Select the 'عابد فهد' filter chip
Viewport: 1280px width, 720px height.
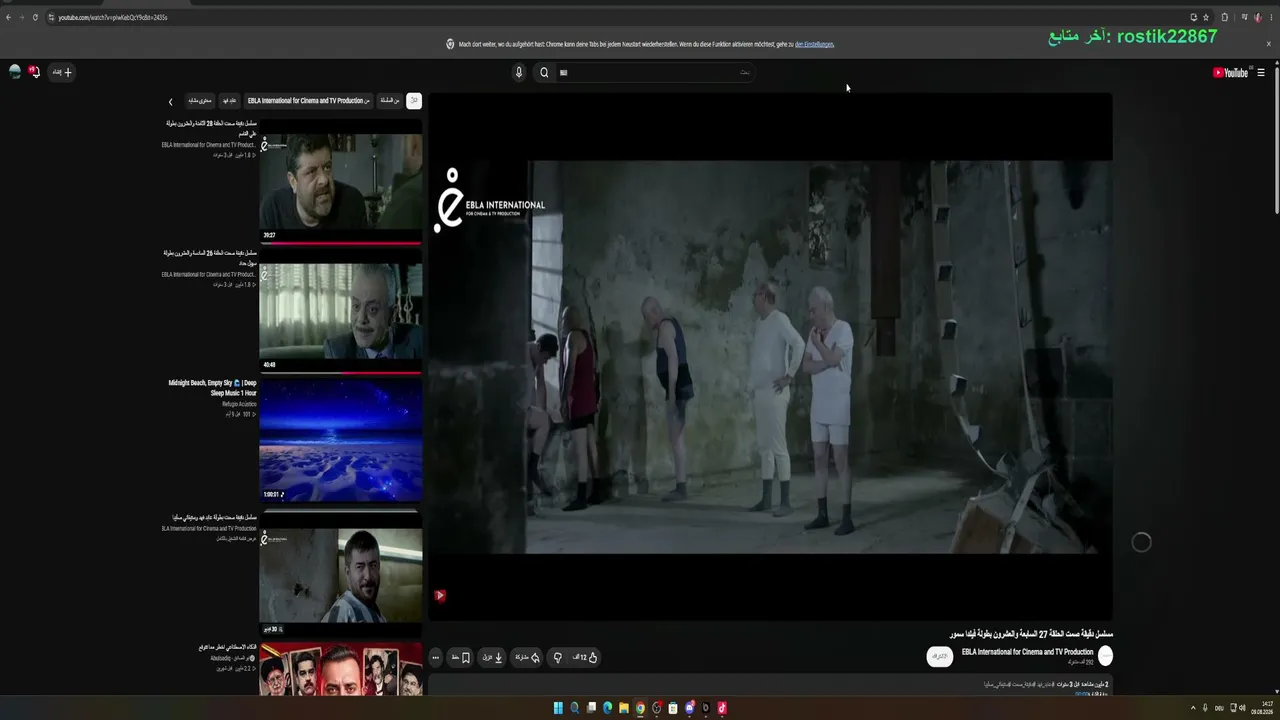tap(229, 100)
